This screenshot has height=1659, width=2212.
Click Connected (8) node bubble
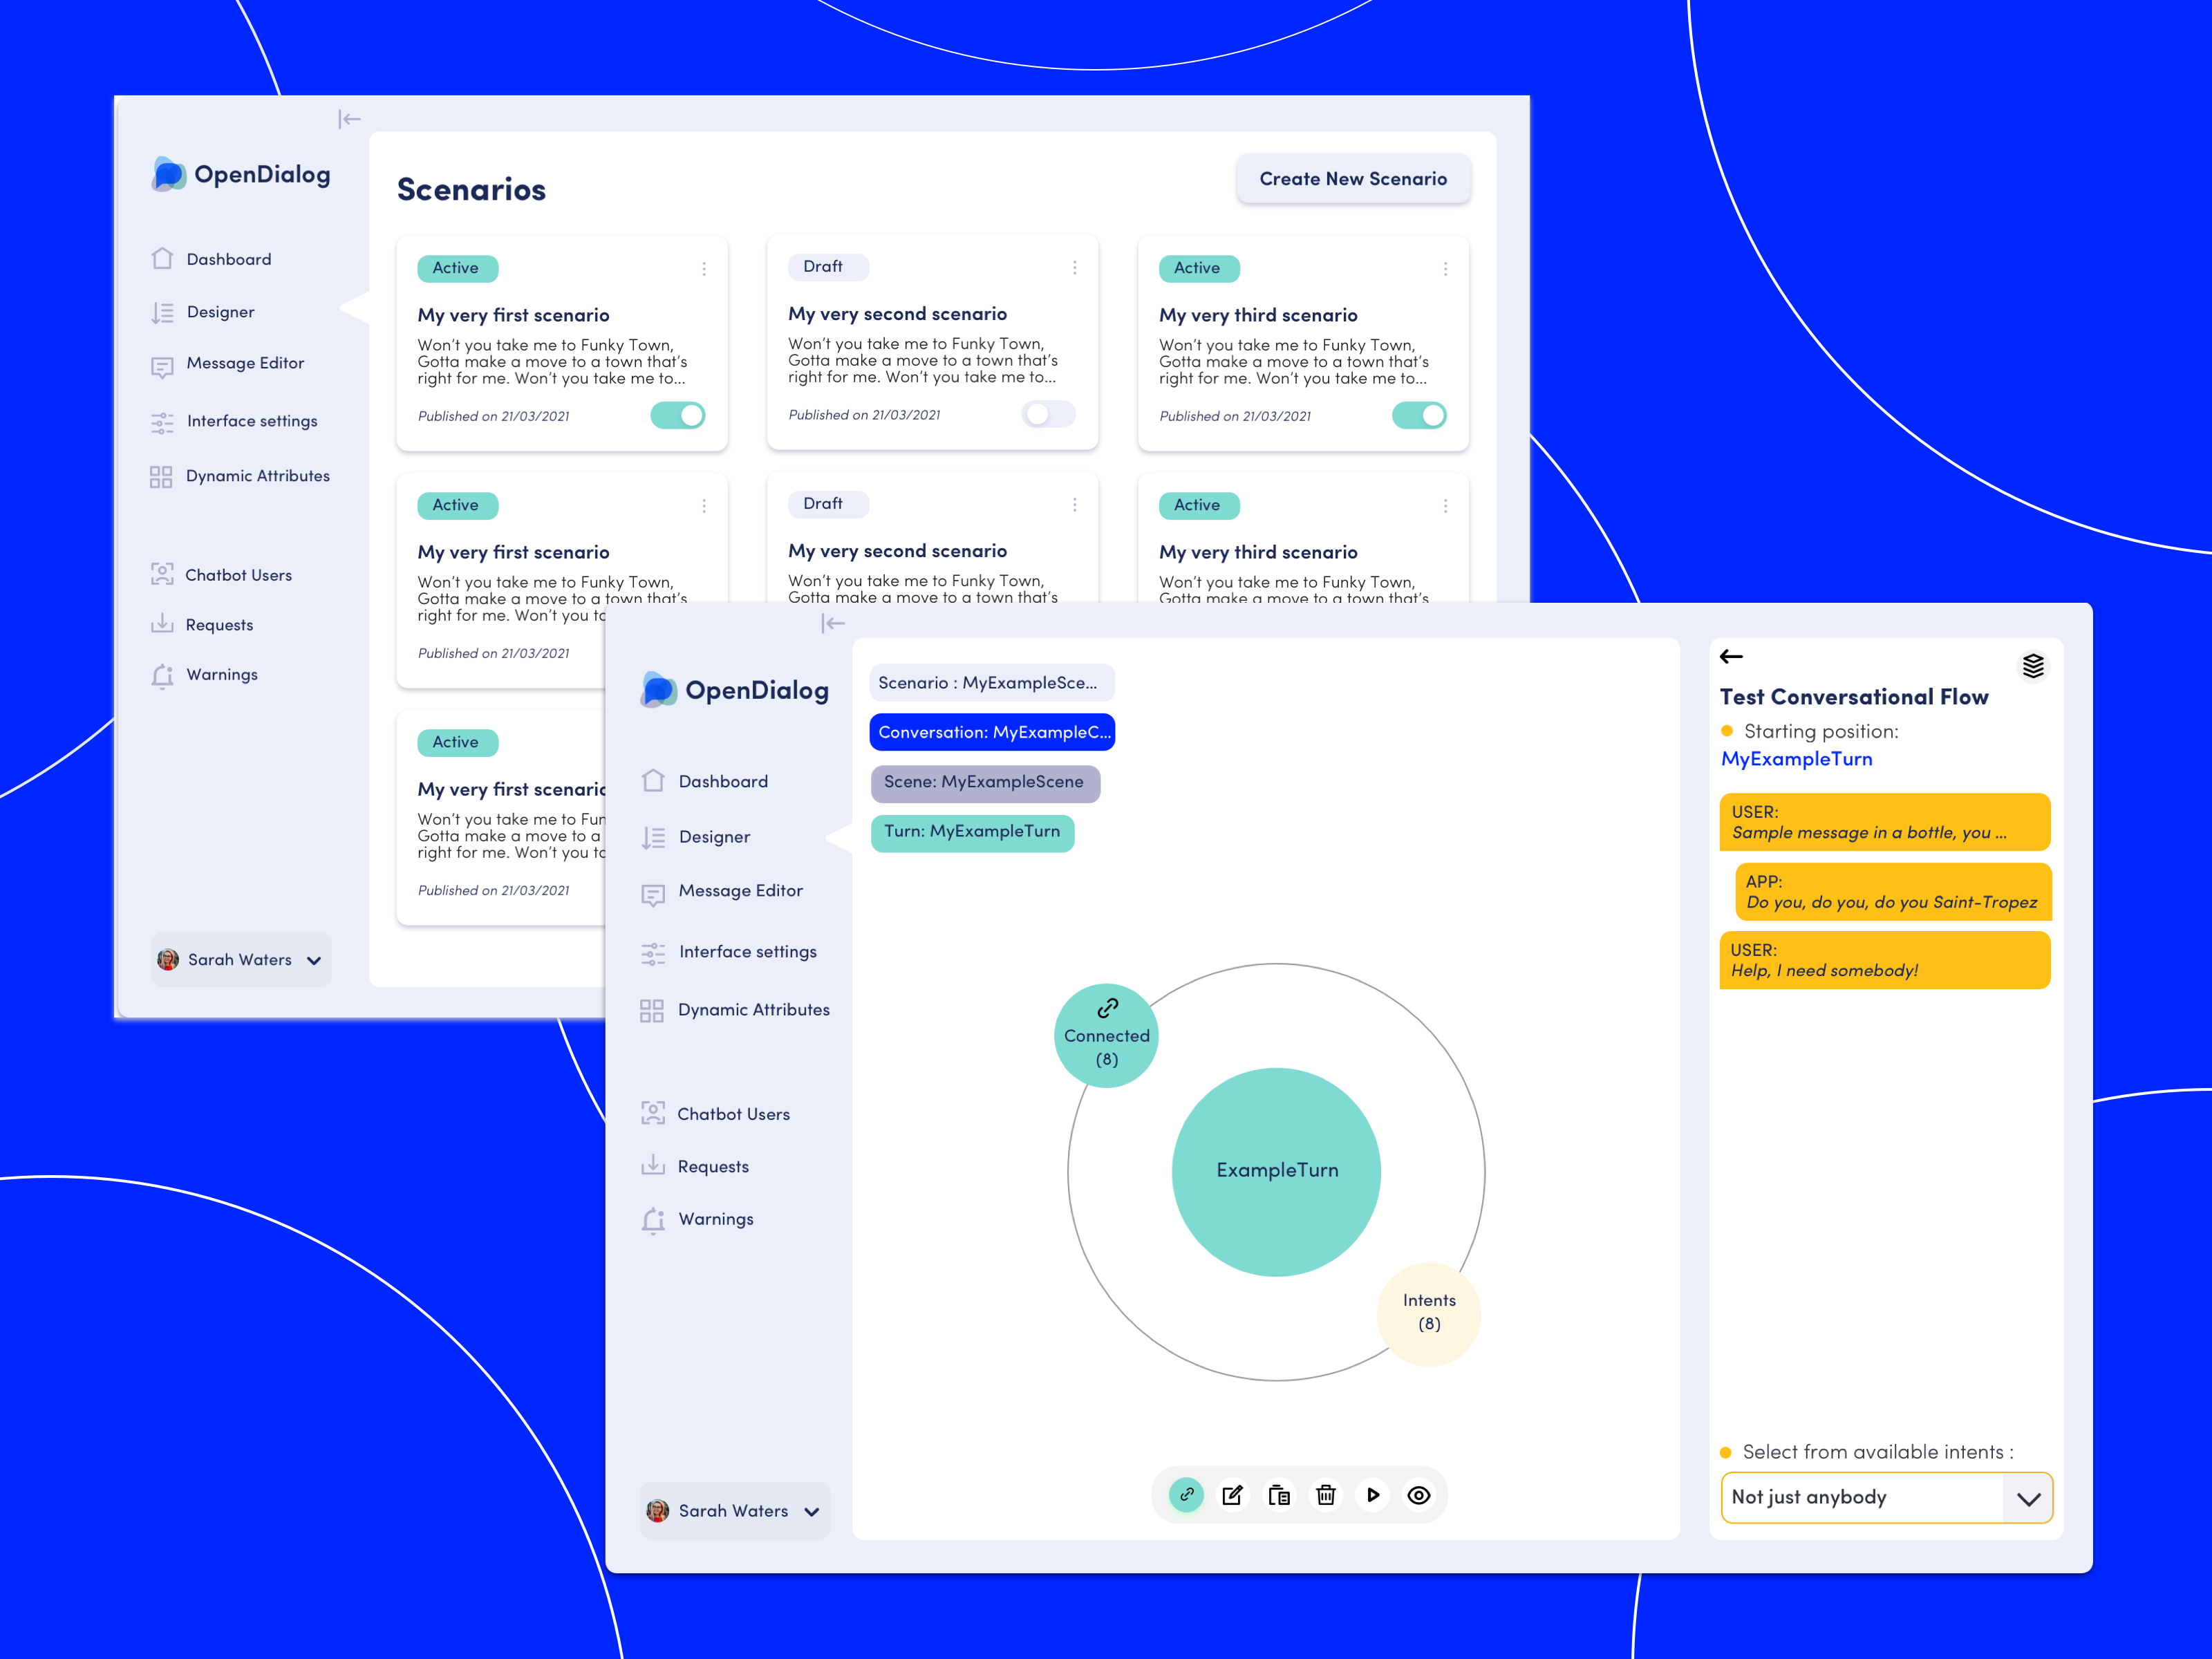click(x=1106, y=1036)
